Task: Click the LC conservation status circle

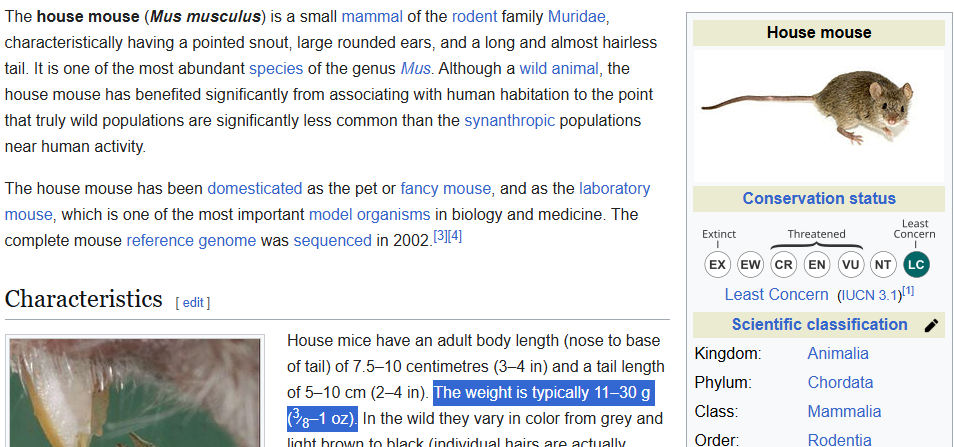Action: pyautogui.click(x=915, y=265)
